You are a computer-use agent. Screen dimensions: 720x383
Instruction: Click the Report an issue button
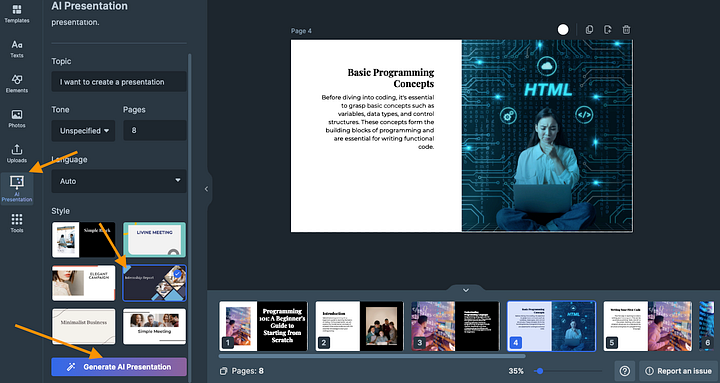tap(679, 371)
